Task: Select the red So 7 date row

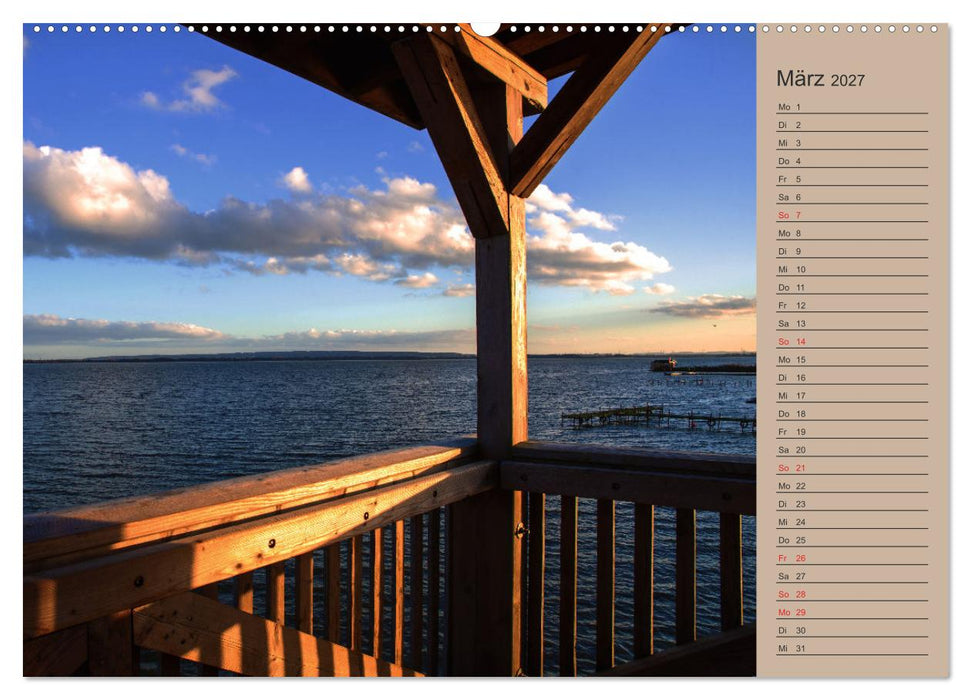Action: click(x=852, y=215)
